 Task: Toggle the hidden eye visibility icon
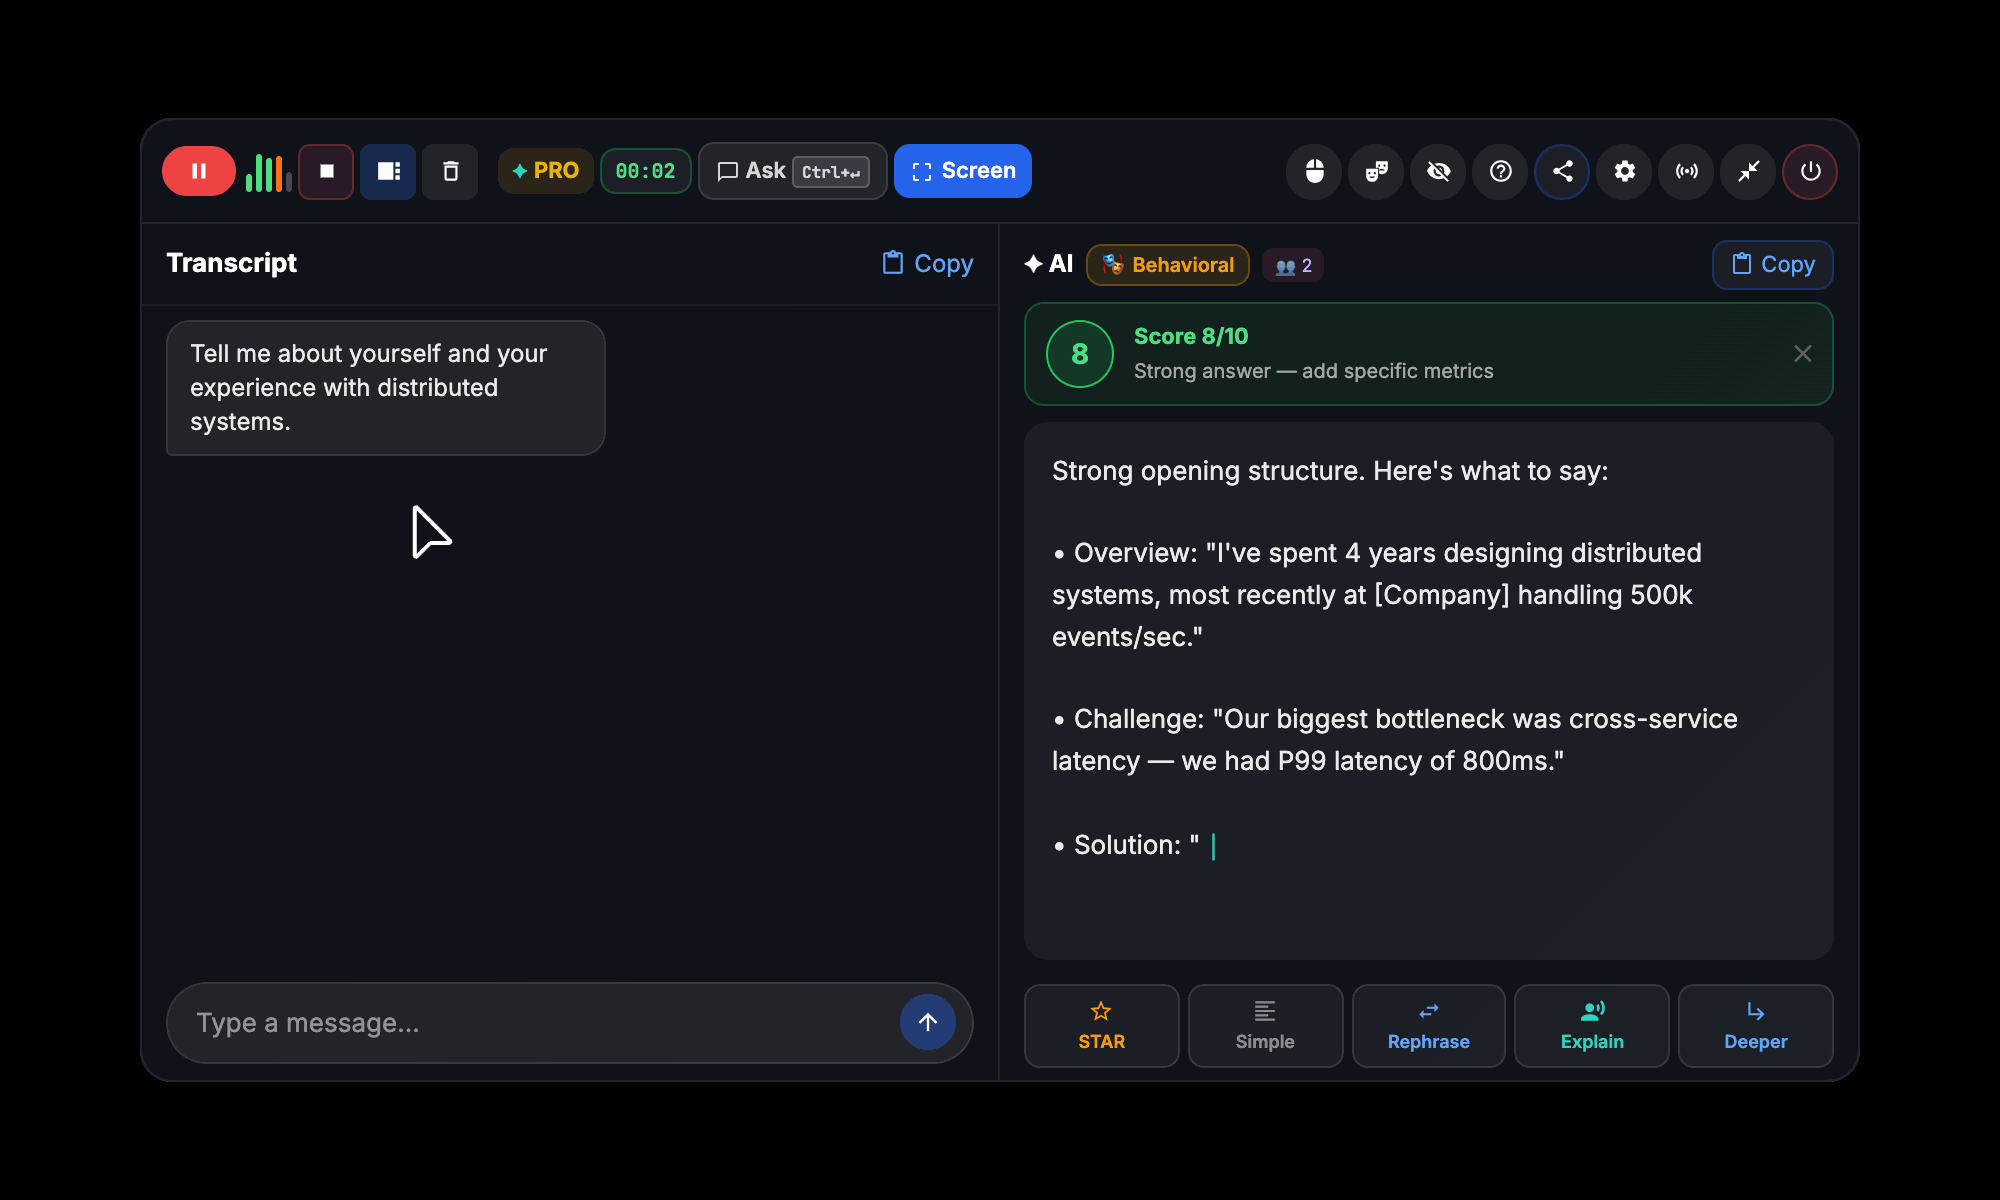coord(1438,171)
